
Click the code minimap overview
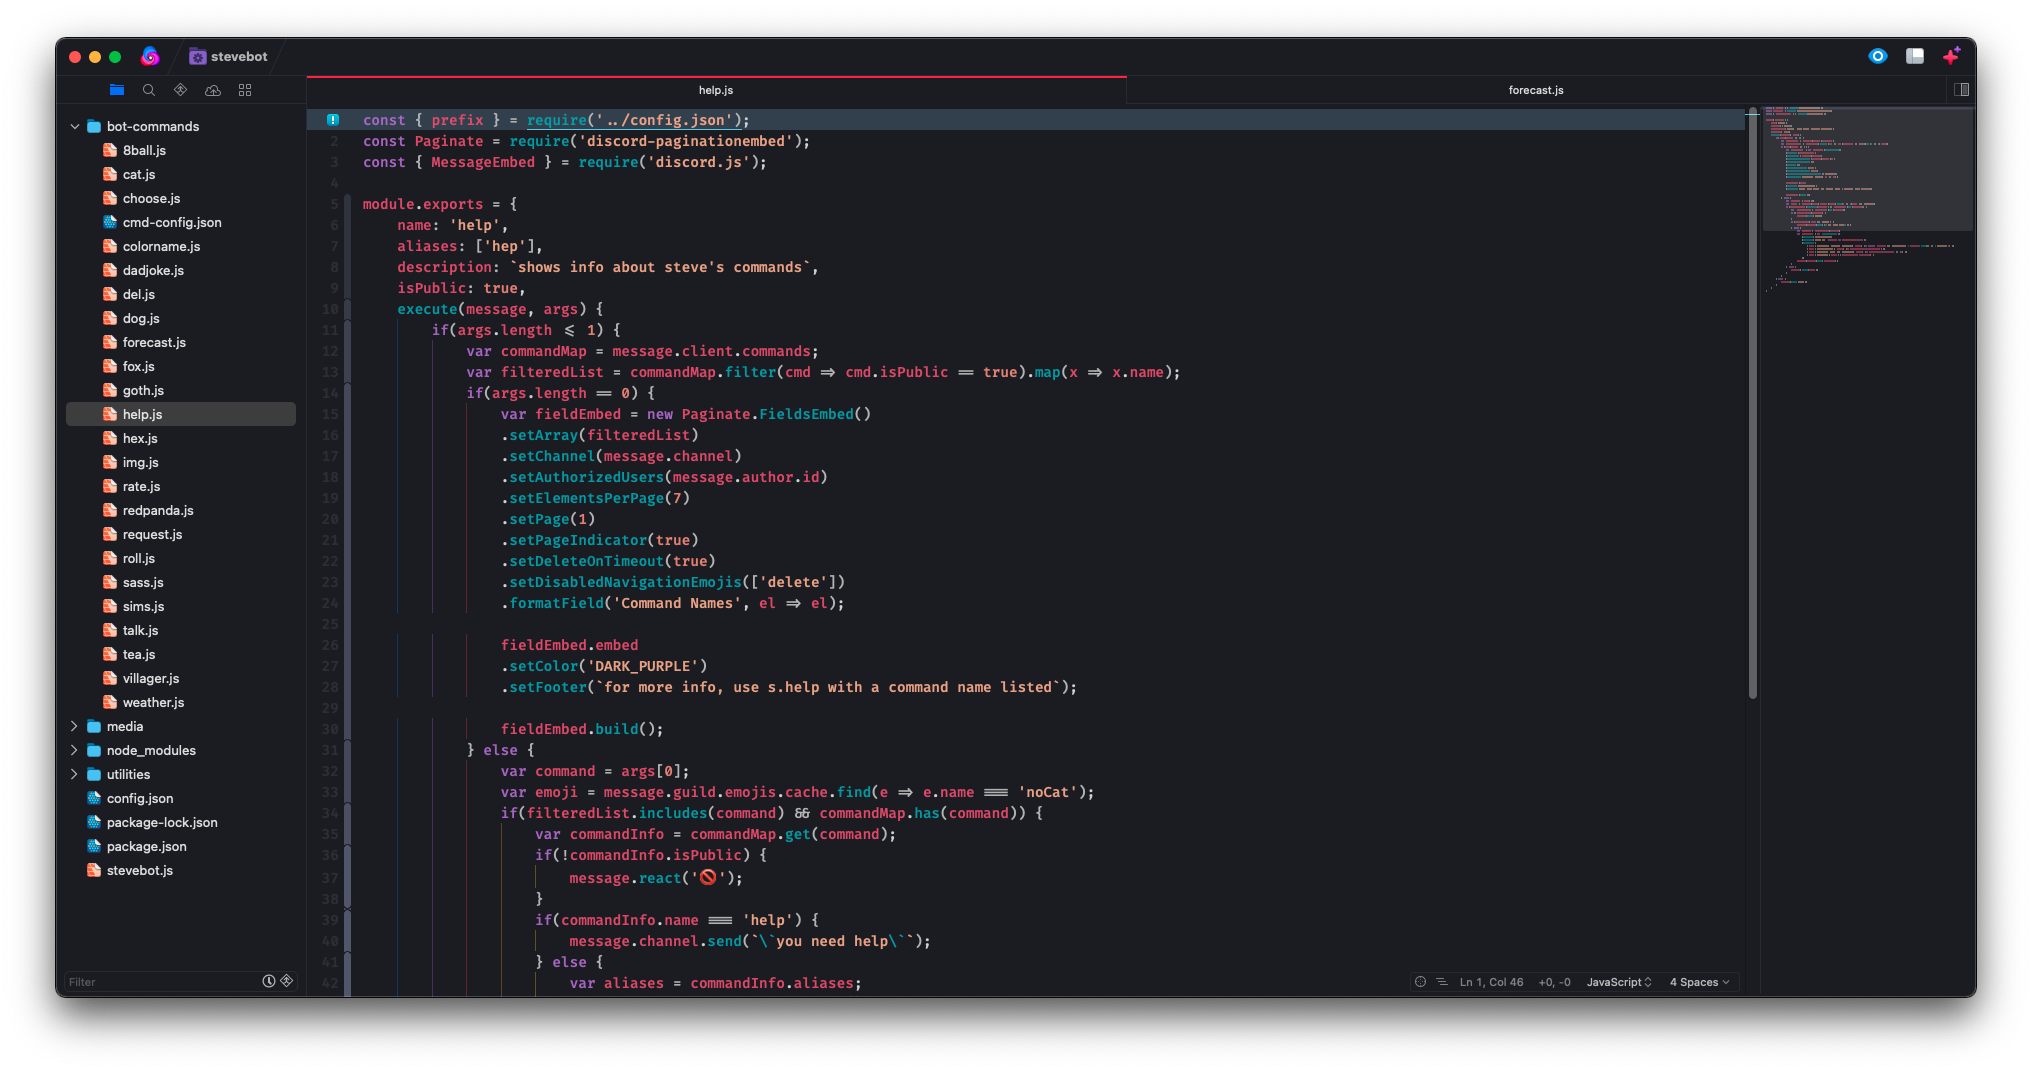(x=1867, y=200)
